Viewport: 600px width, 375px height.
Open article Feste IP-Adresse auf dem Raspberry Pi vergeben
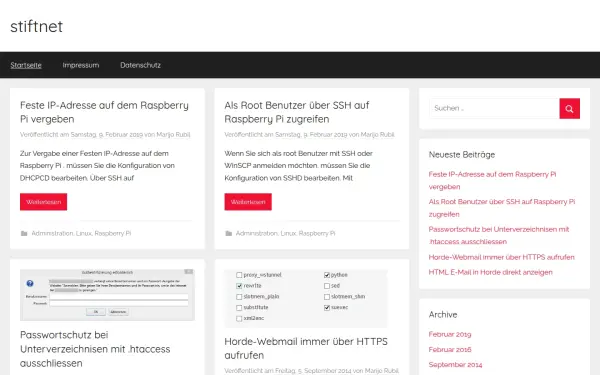pyautogui.click(x=104, y=112)
